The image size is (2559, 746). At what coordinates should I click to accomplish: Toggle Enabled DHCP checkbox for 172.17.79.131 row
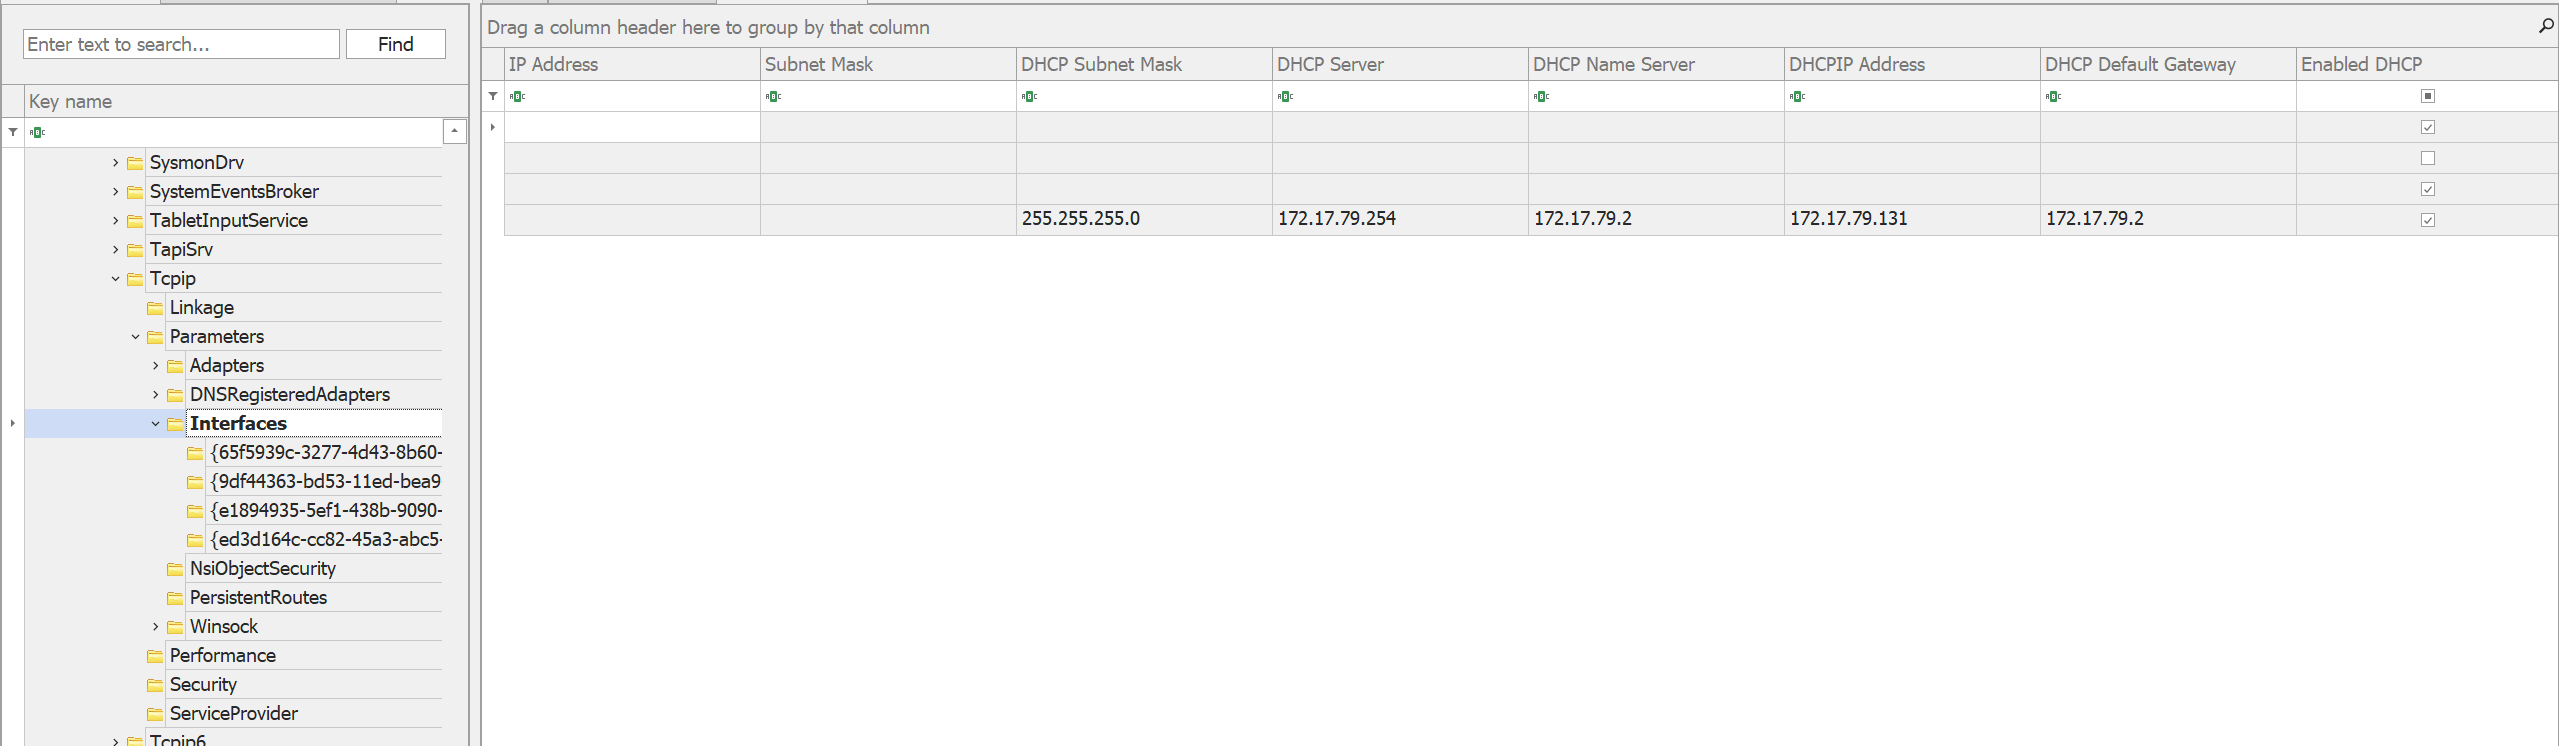point(2427,220)
